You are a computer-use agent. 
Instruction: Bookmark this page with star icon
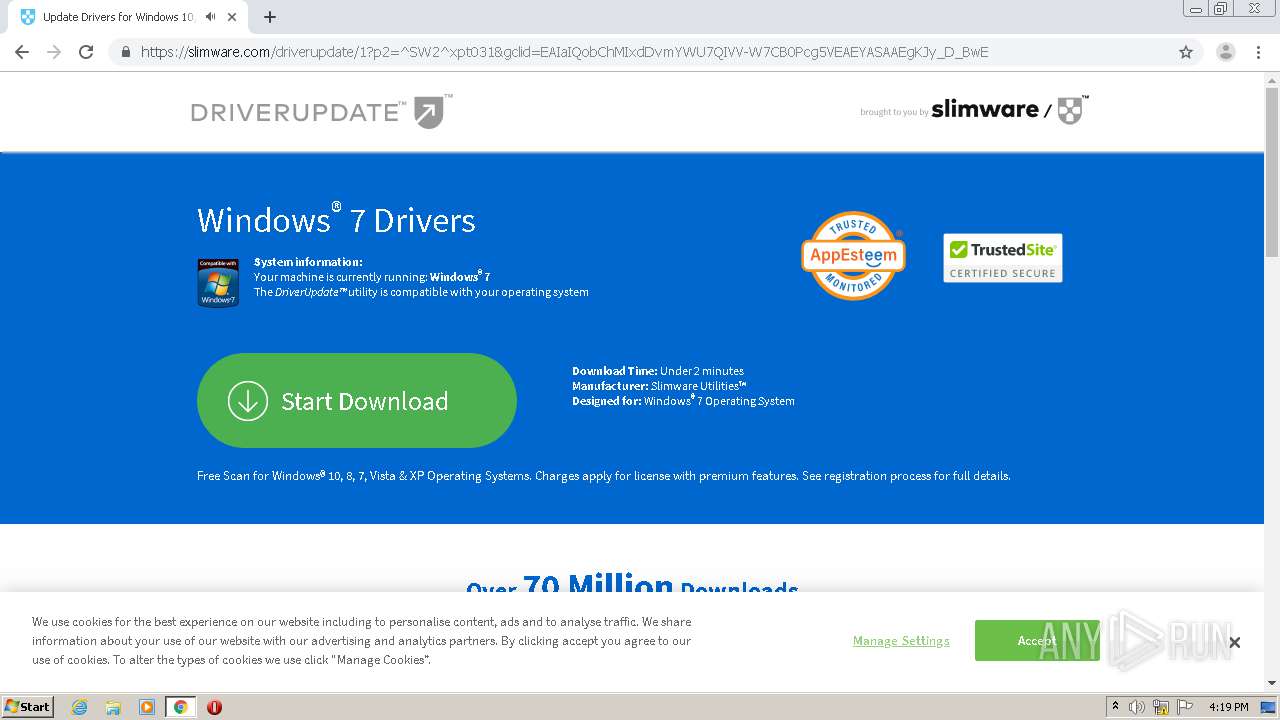click(x=1186, y=52)
